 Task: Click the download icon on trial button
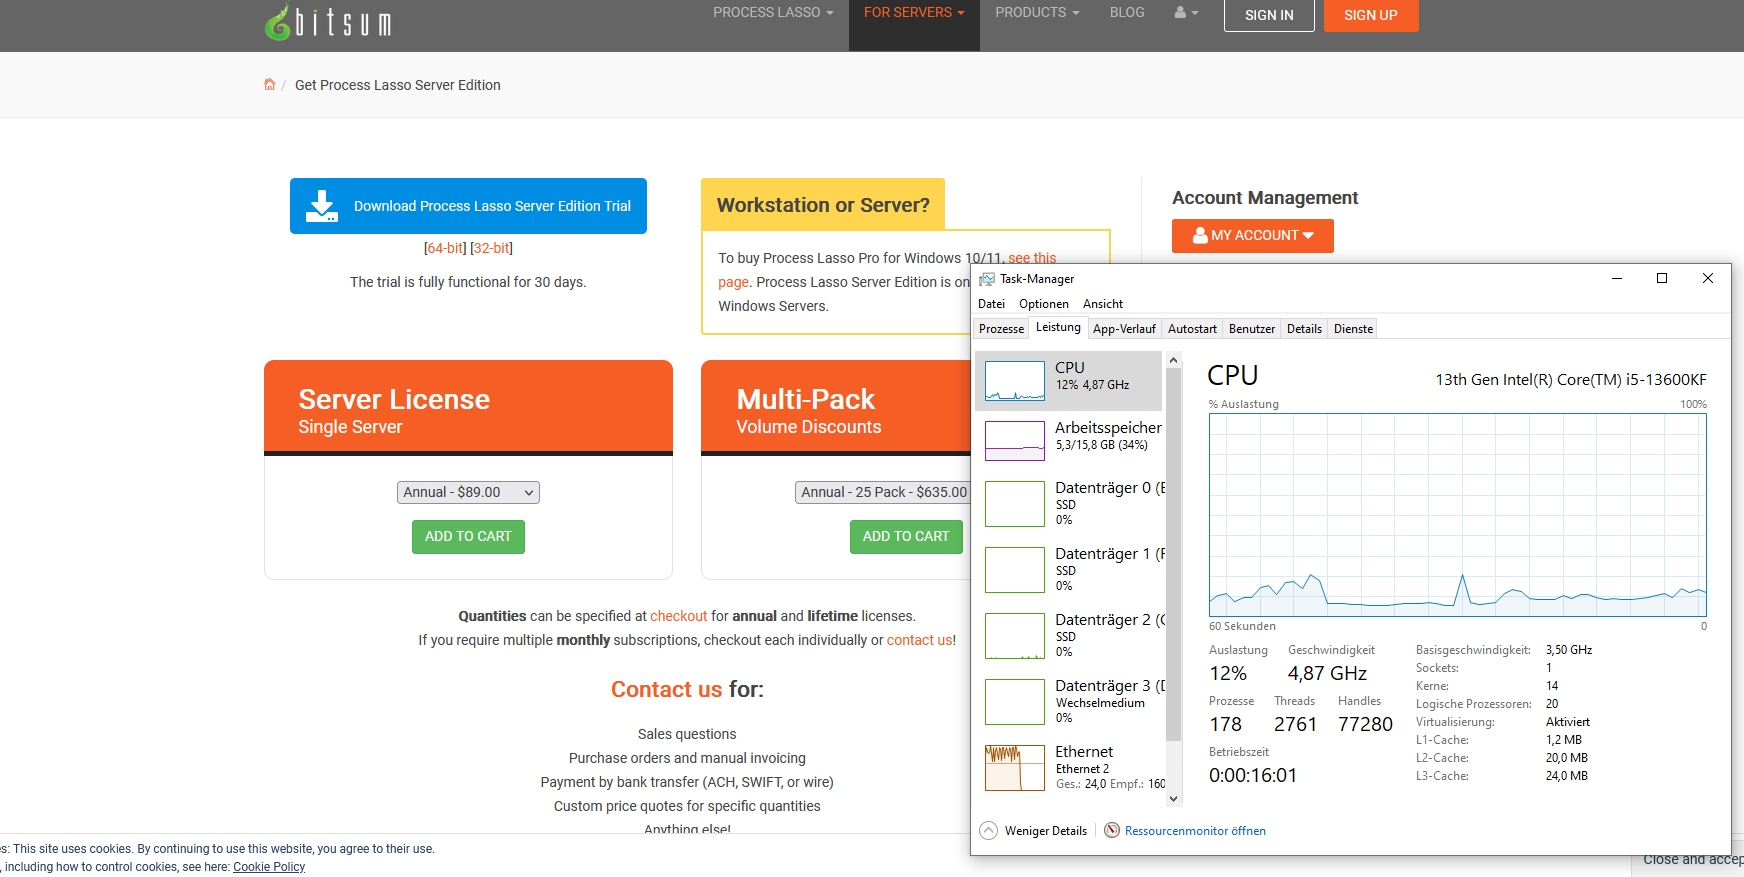(x=322, y=206)
